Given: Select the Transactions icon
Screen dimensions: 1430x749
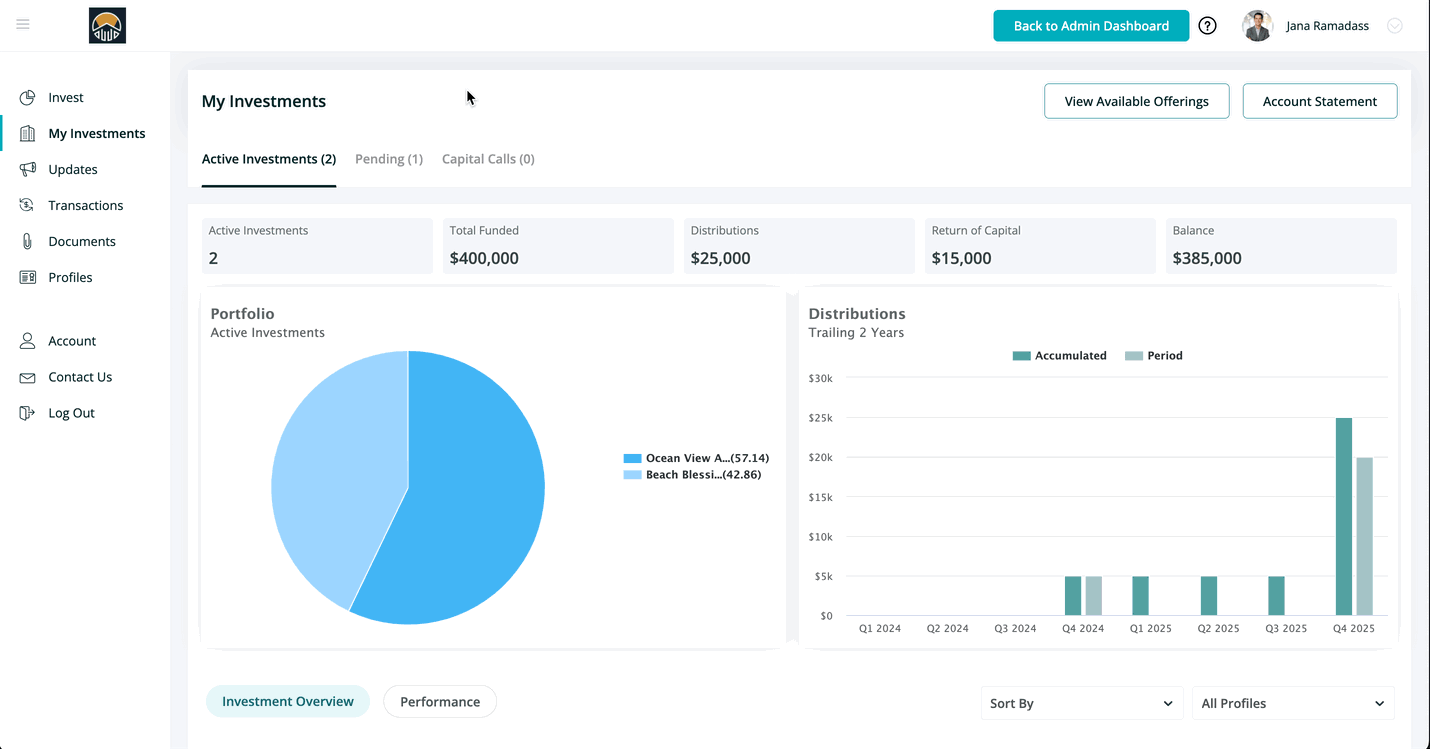Looking at the screenshot, I should click(x=29, y=205).
